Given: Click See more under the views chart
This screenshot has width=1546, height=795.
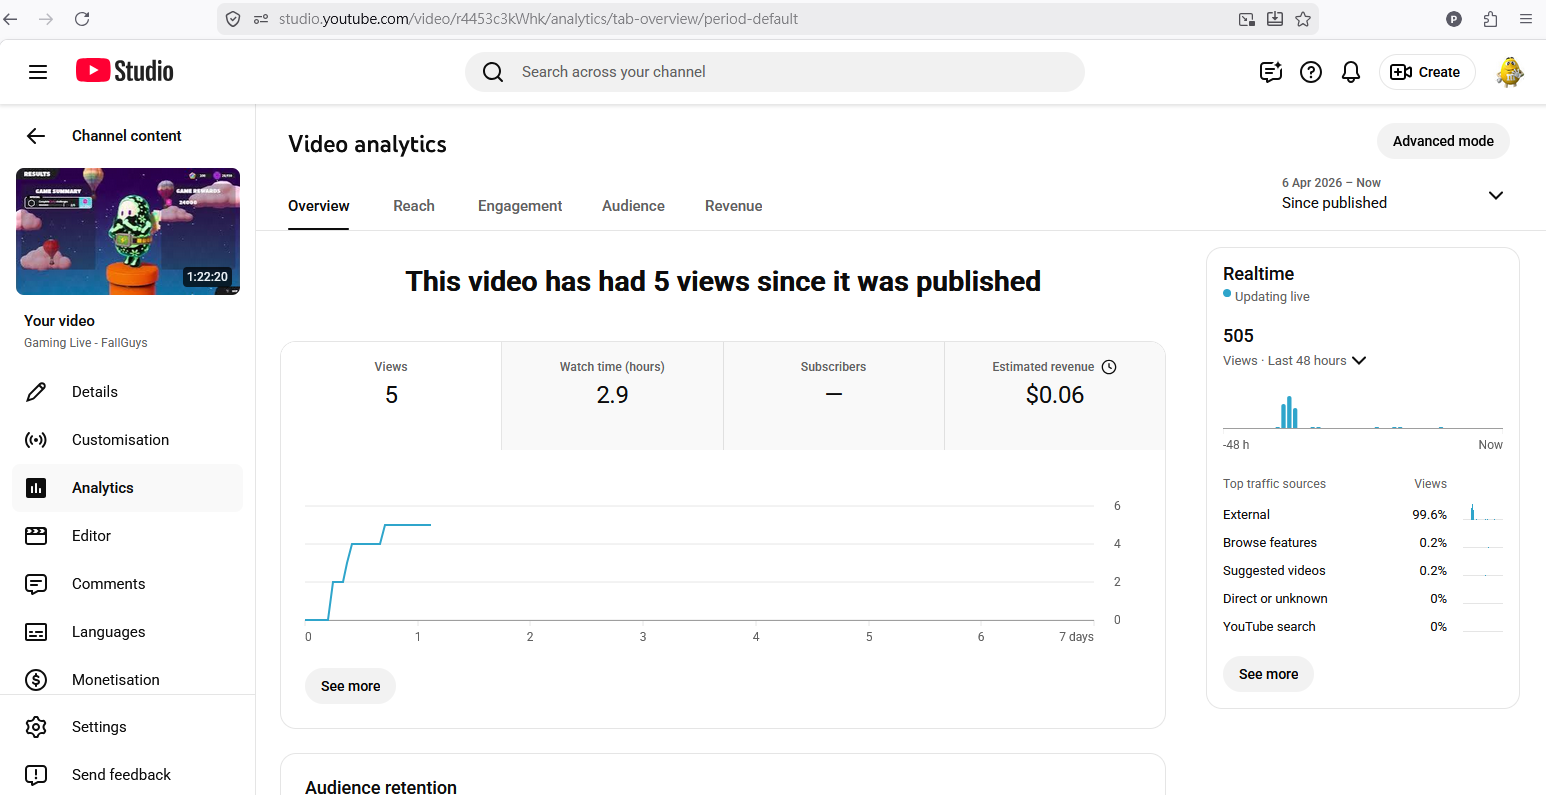Looking at the screenshot, I should pos(350,686).
